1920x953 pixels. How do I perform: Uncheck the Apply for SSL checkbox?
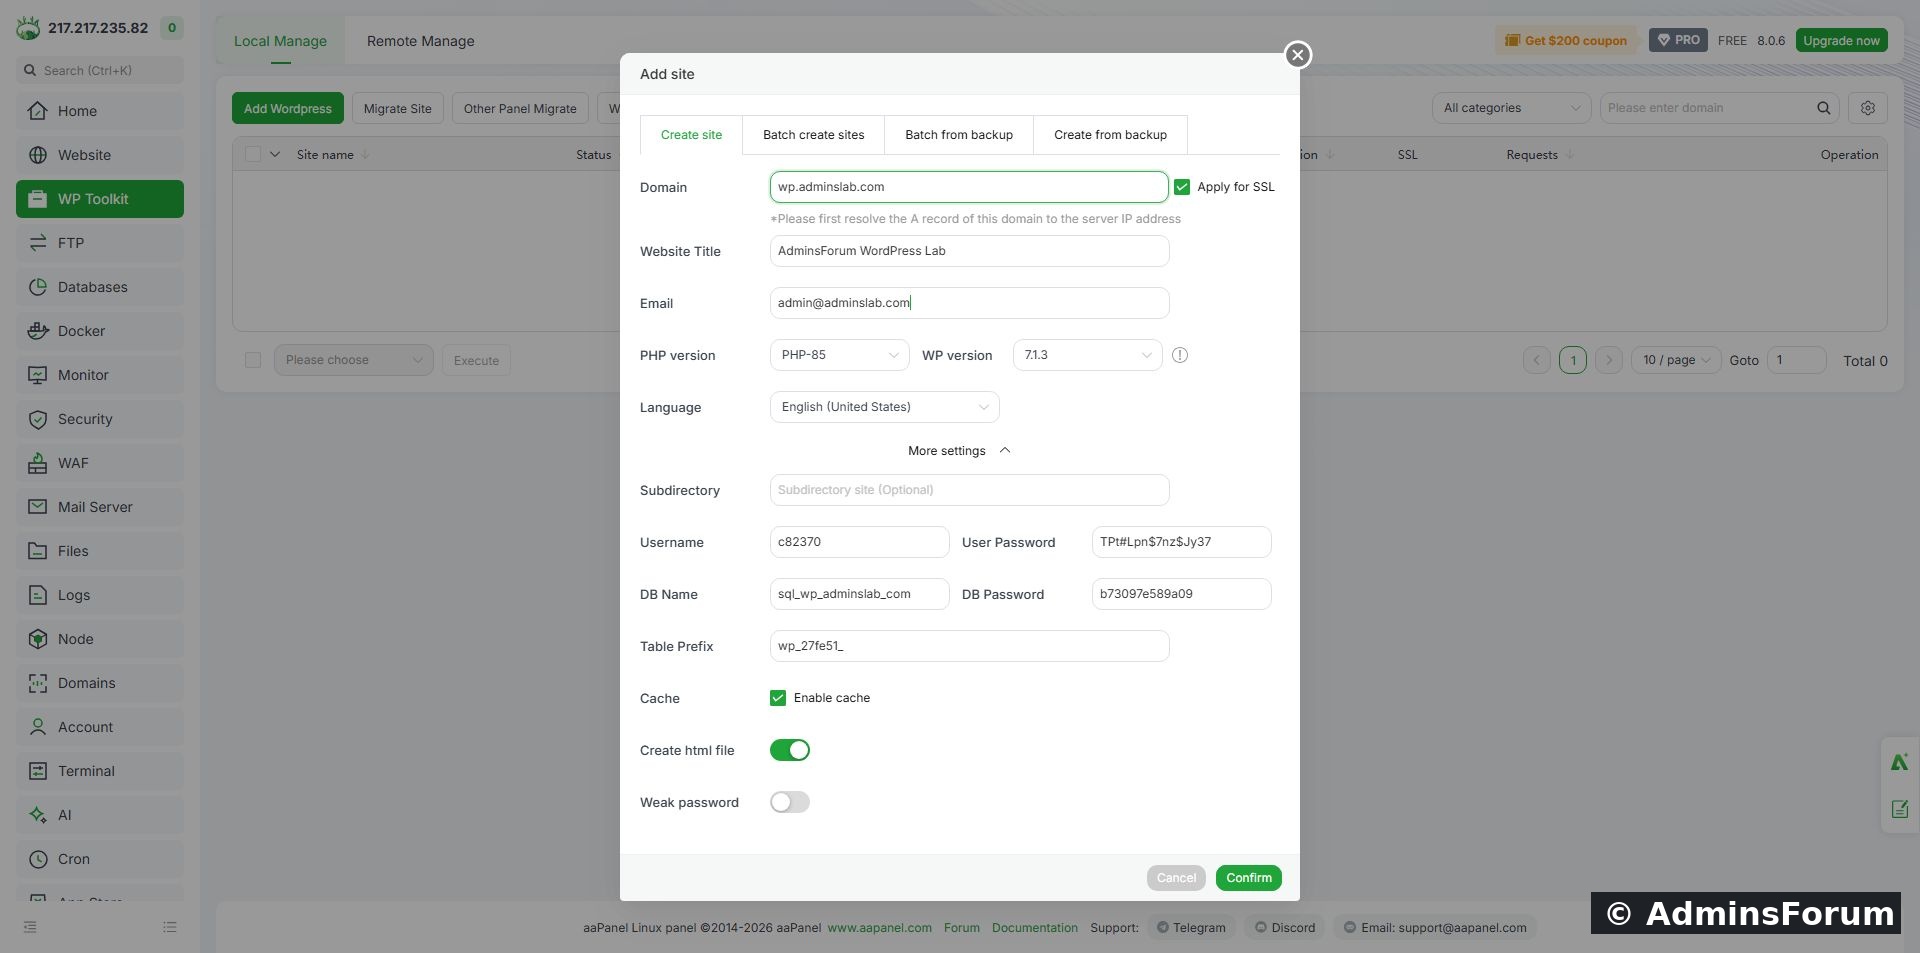click(1182, 187)
